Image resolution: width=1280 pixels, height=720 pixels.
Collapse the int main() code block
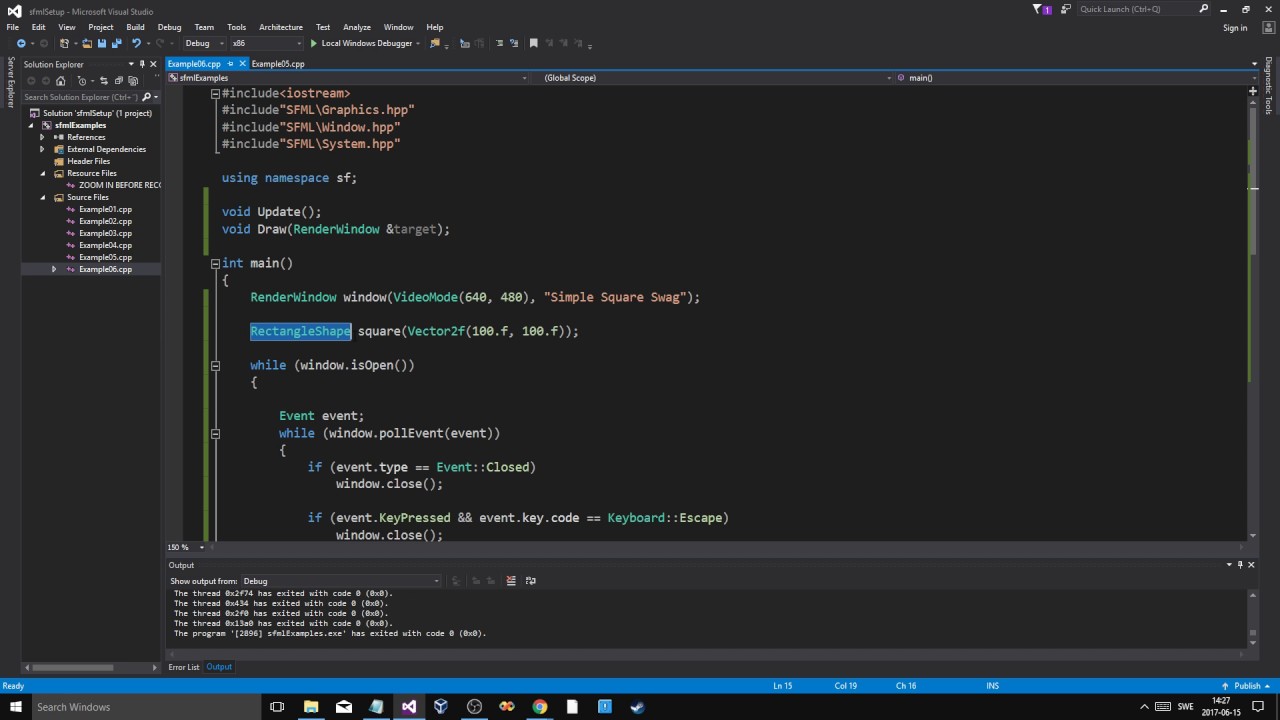point(215,264)
